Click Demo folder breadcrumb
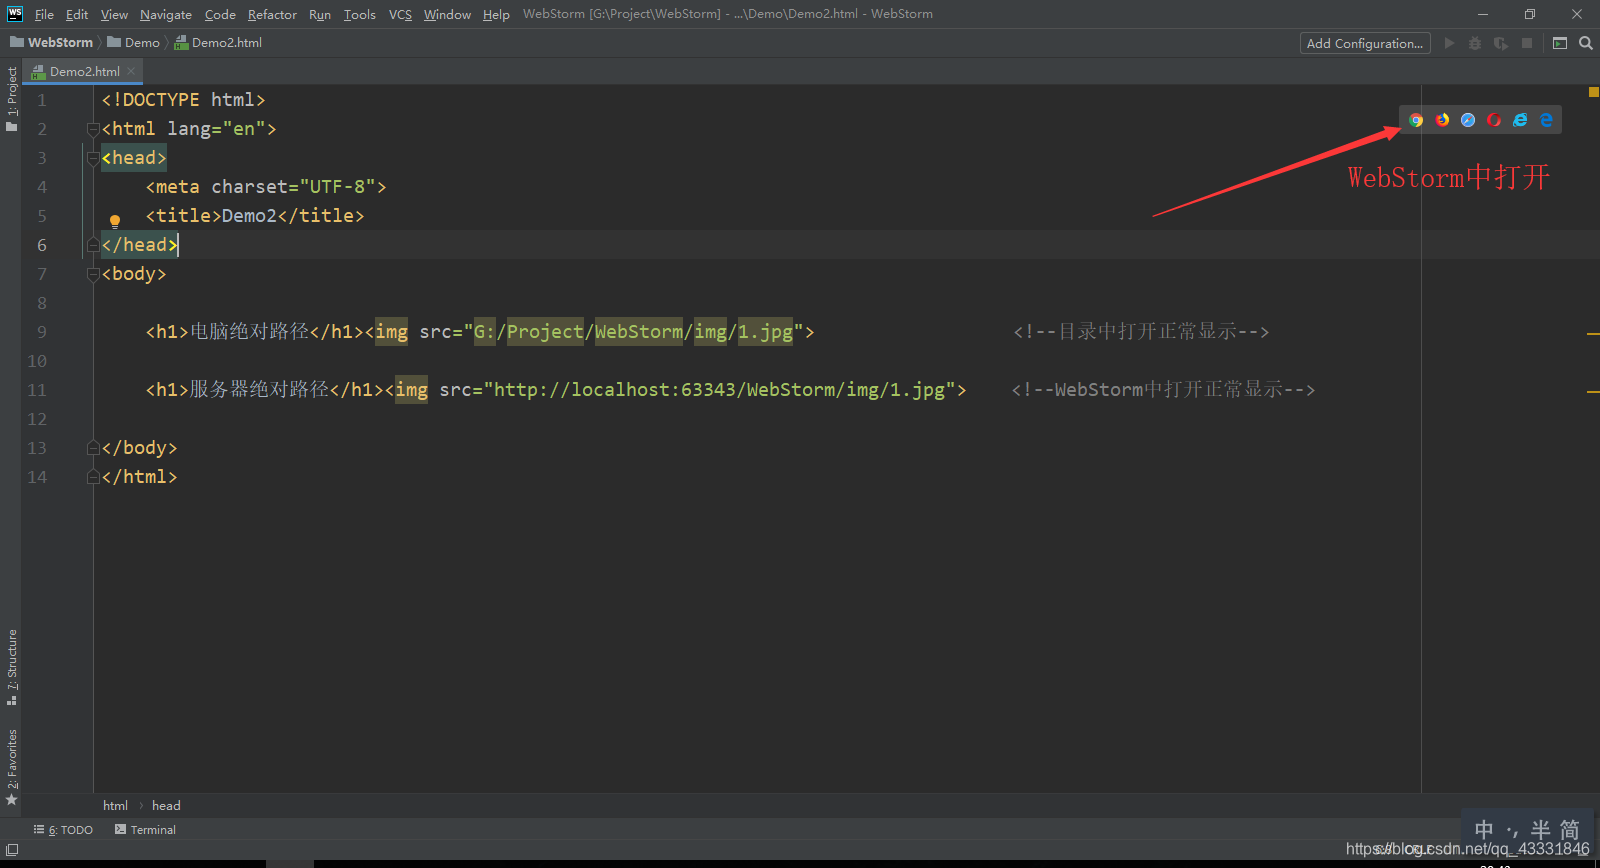The width and height of the screenshot is (1600, 868). point(134,43)
